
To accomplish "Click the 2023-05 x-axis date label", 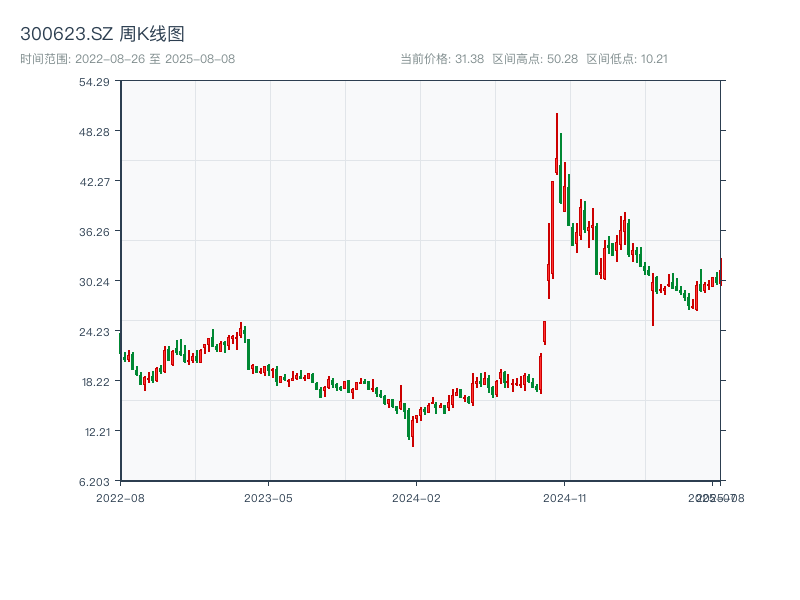I will [x=268, y=497].
